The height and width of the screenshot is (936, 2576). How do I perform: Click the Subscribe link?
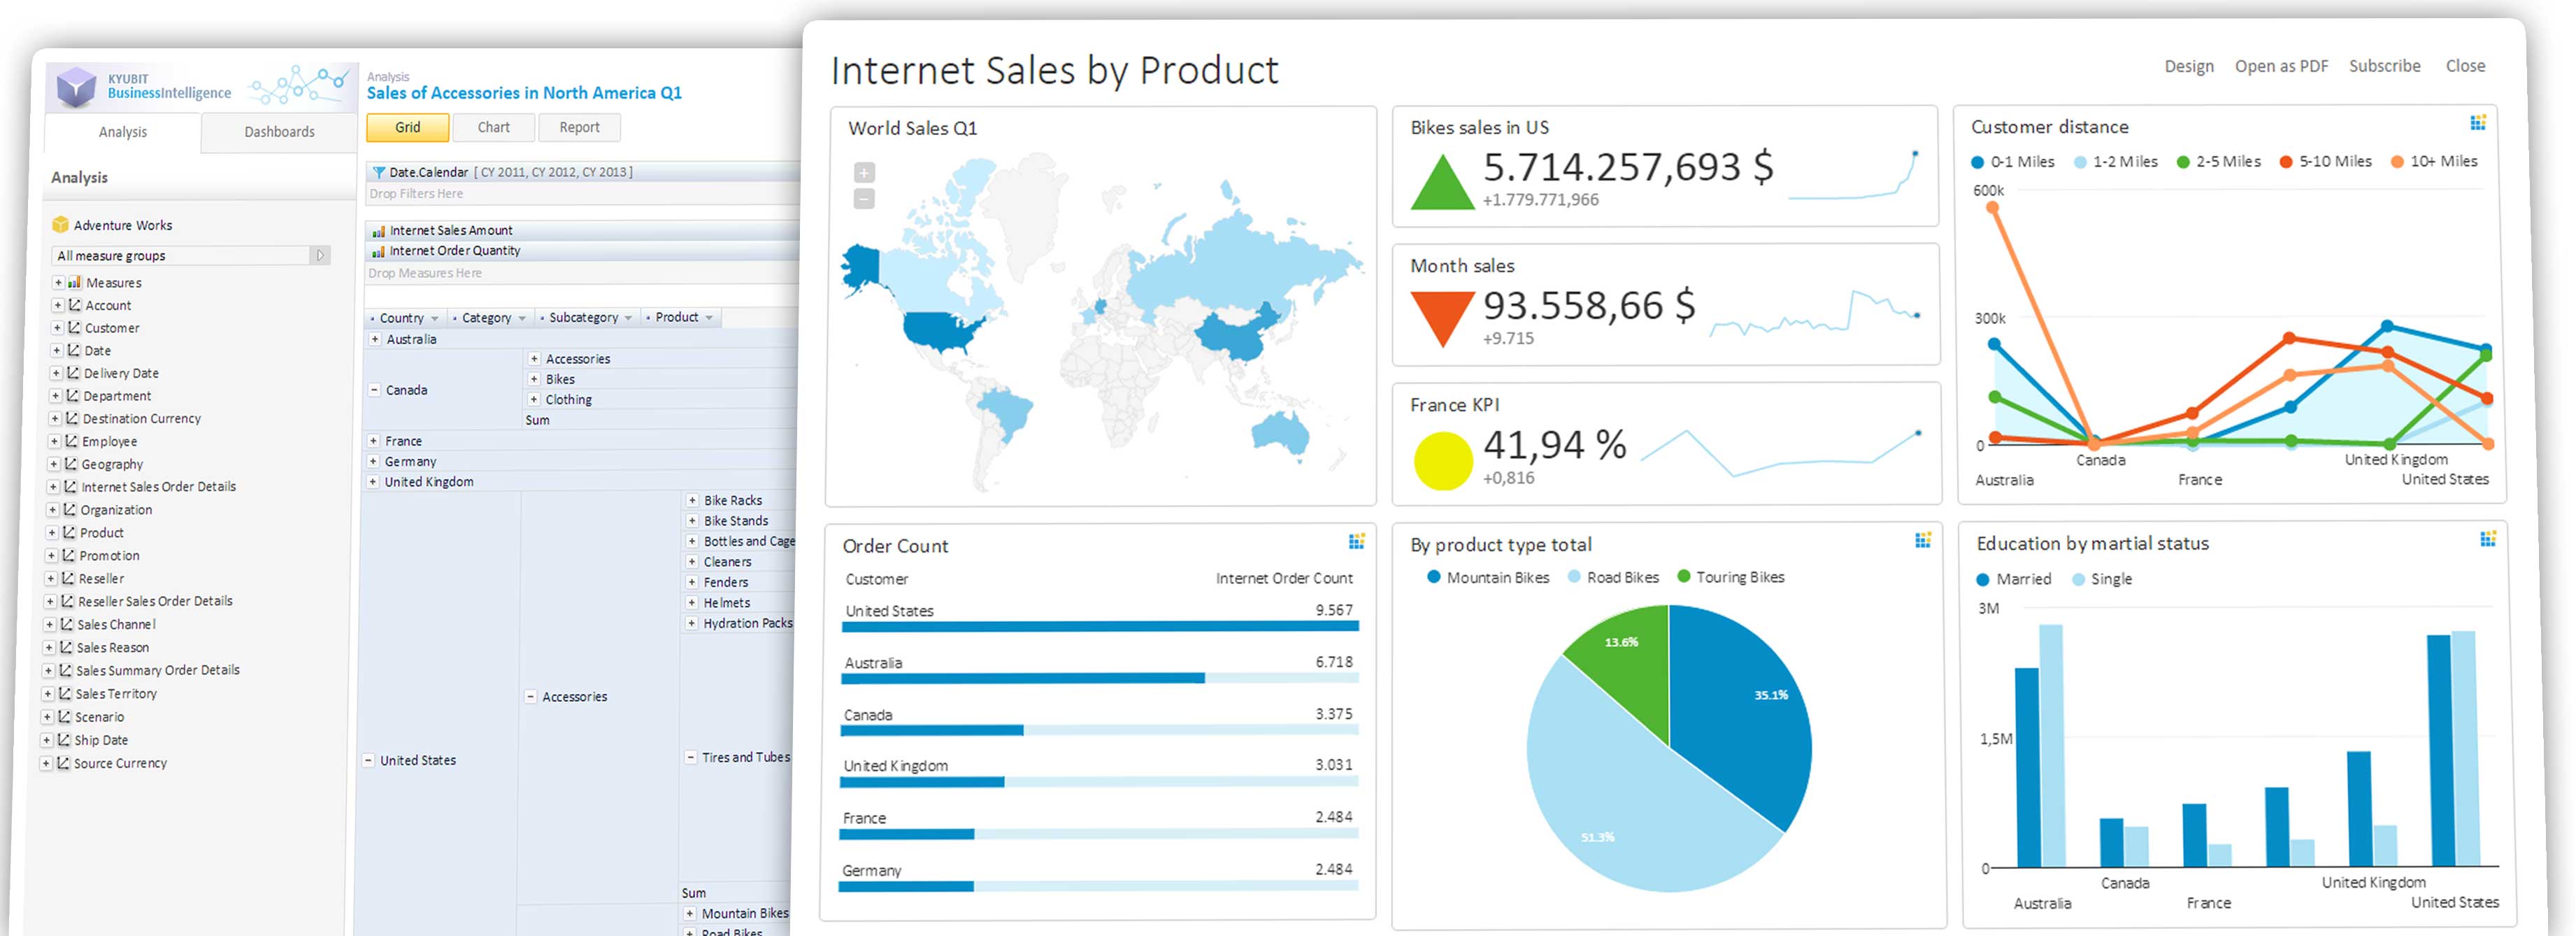pyautogui.click(x=2385, y=65)
